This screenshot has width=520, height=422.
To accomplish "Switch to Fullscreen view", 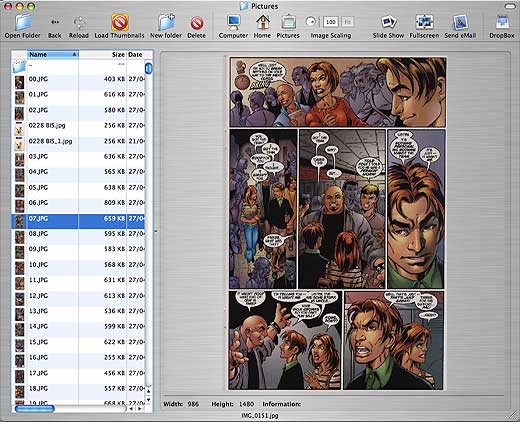I will 424,22.
